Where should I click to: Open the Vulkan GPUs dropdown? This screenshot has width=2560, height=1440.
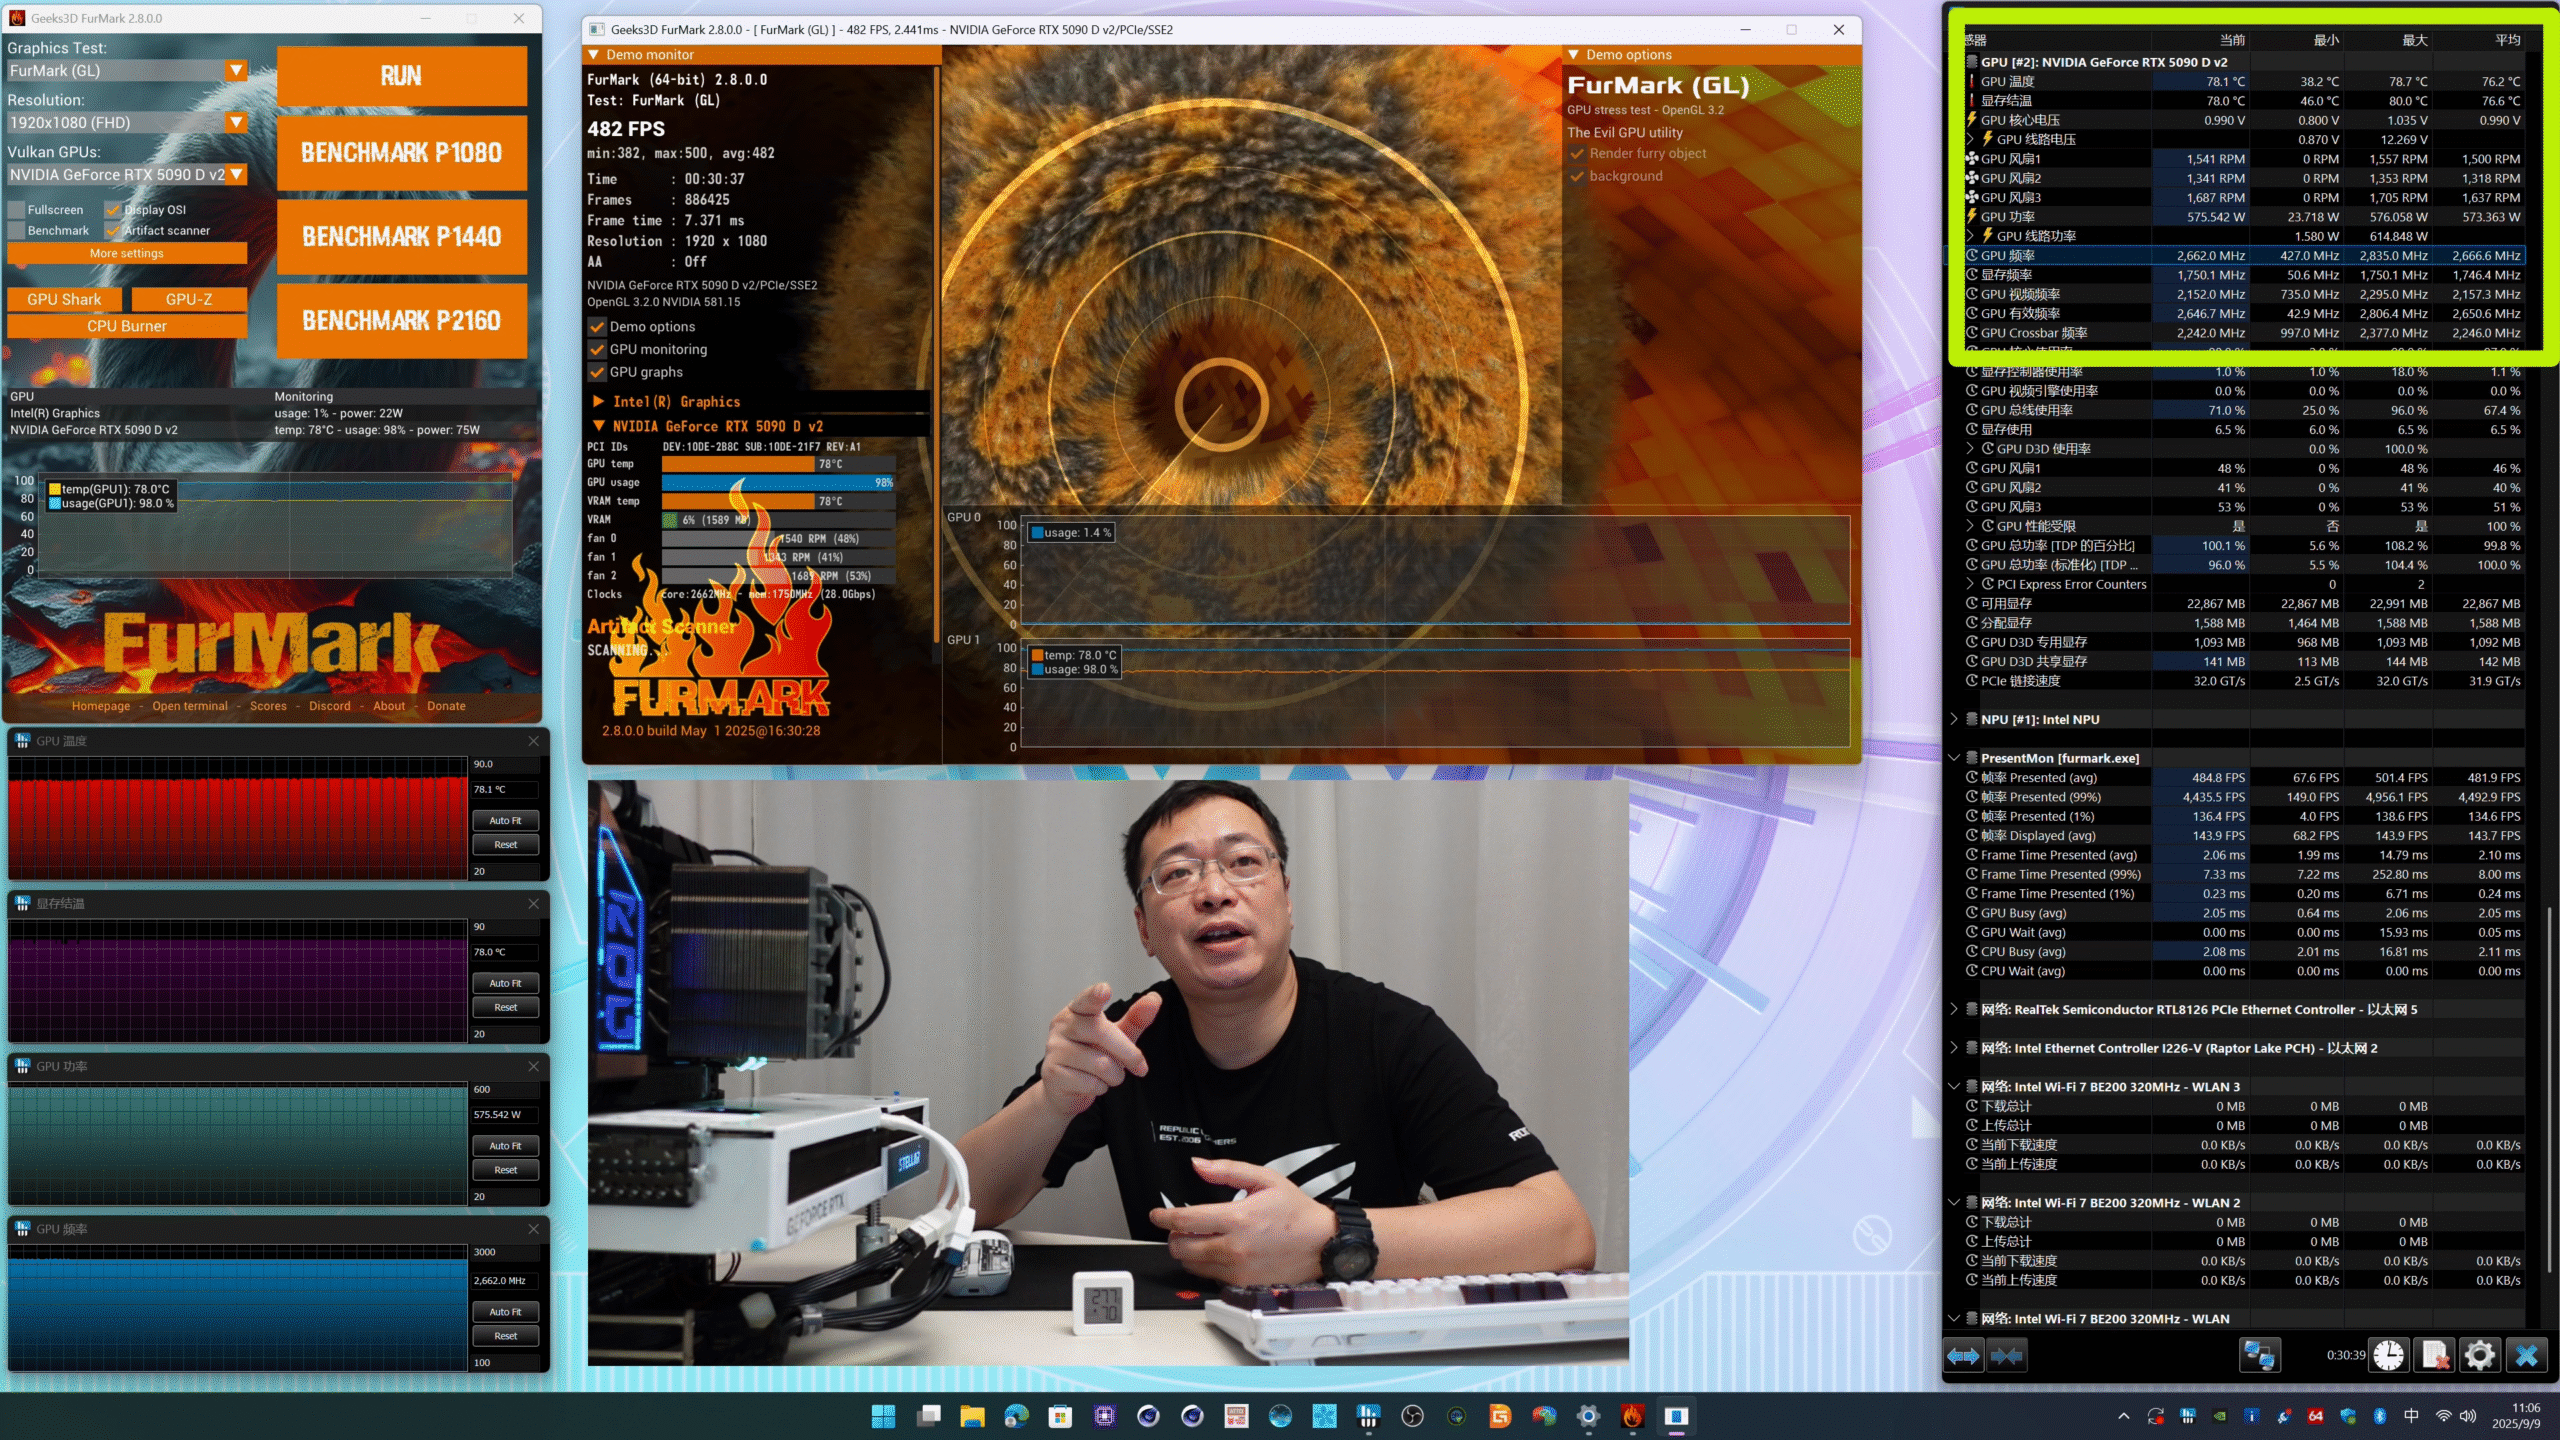click(236, 175)
